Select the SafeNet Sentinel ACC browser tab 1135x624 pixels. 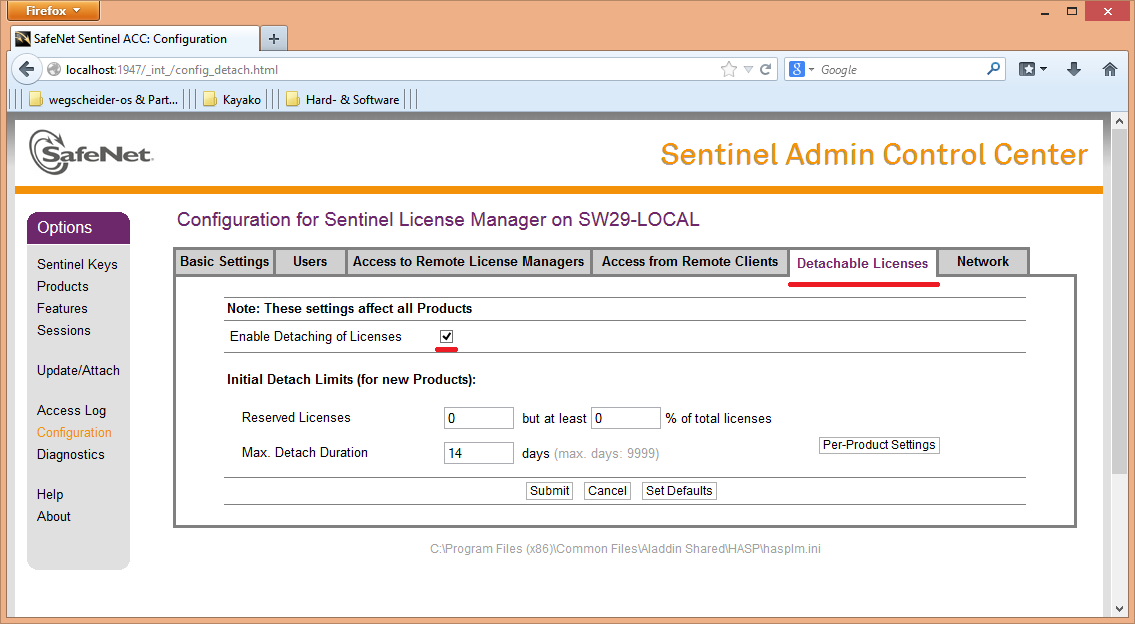tap(135, 39)
